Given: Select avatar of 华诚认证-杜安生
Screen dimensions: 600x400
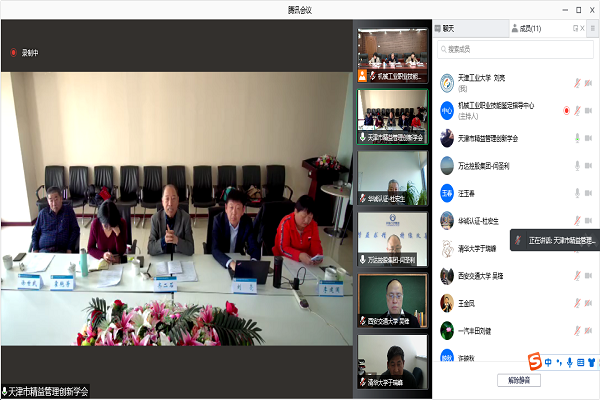Looking at the screenshot, I should point(447,221).
